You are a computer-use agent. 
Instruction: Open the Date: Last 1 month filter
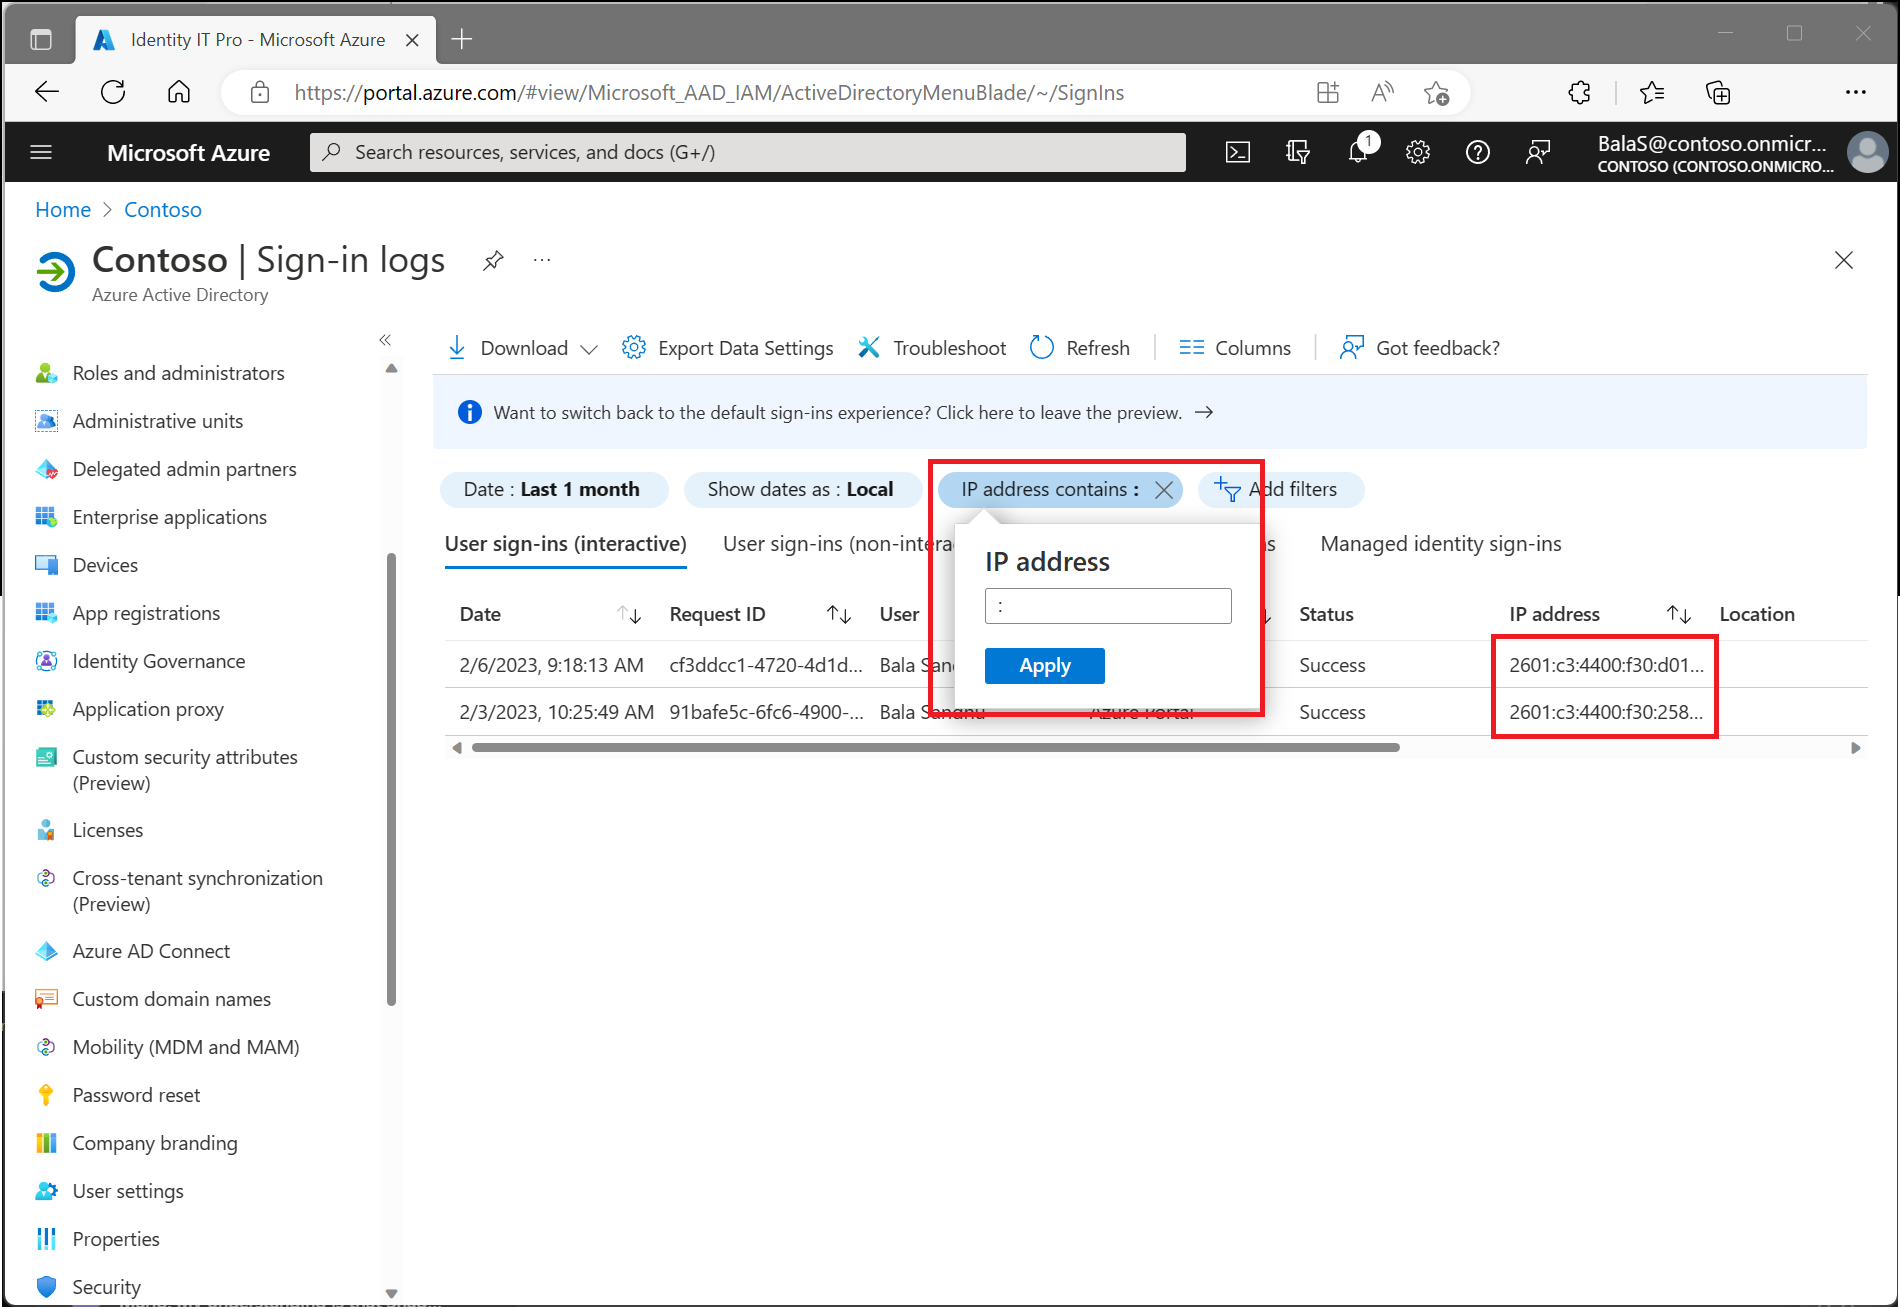pos(553,489)
